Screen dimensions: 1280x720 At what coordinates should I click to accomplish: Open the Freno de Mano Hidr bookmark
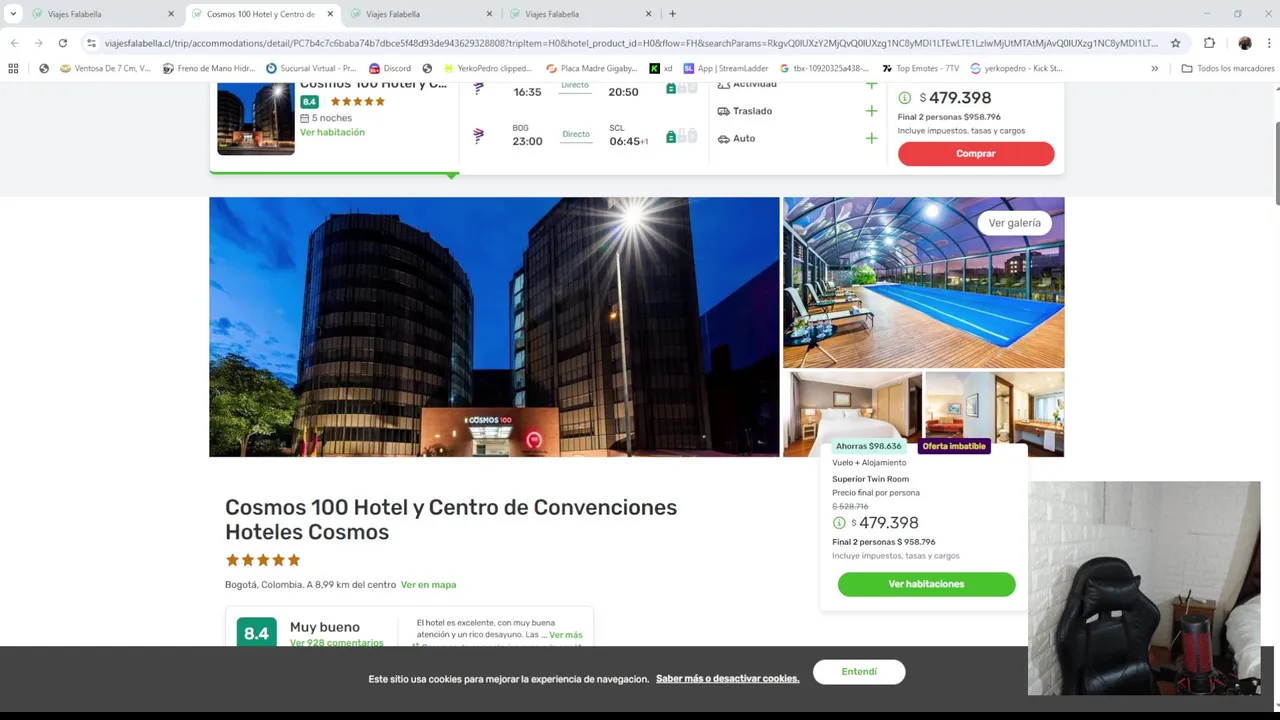coord(209,68)
